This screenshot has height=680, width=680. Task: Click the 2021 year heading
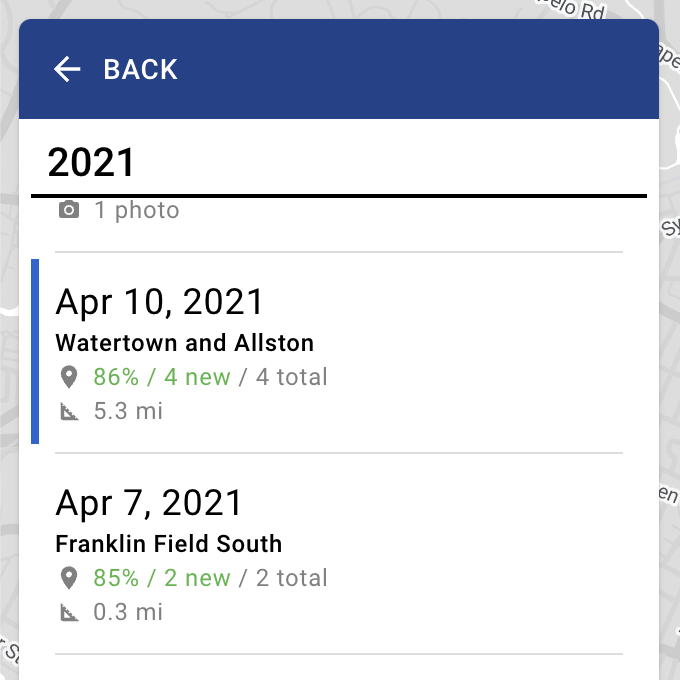(x=91, y=162)
